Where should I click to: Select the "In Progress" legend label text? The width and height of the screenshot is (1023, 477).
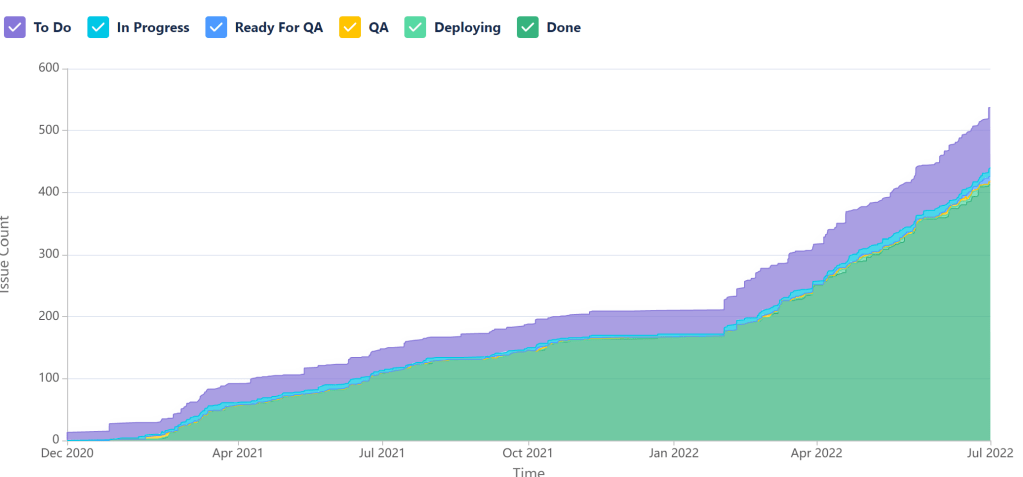(x=152, y=28)
